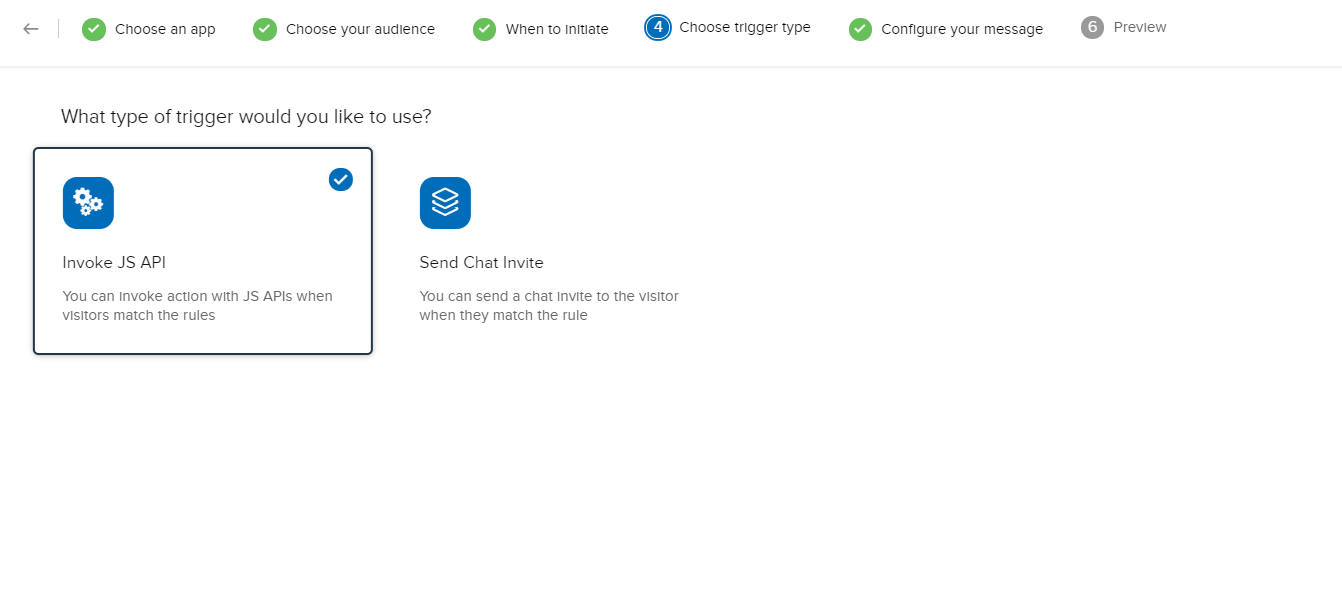Click green checkmark beside Choose your audience
1342x611 pixels.
pos(265,29)
